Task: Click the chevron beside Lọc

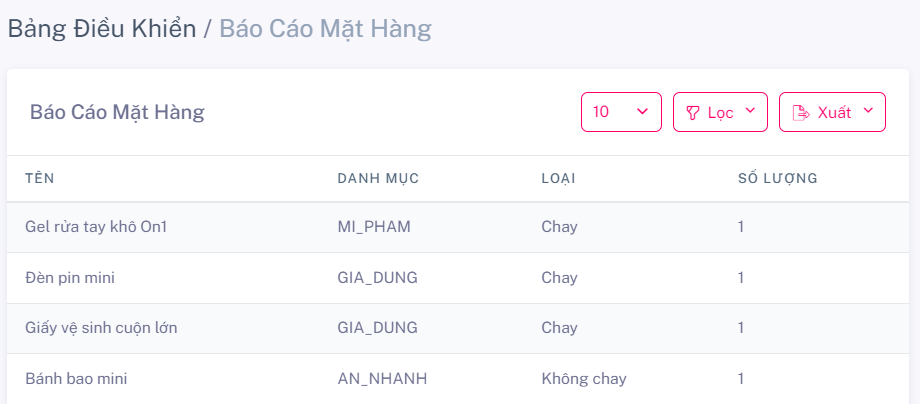Action: point(750,111)
